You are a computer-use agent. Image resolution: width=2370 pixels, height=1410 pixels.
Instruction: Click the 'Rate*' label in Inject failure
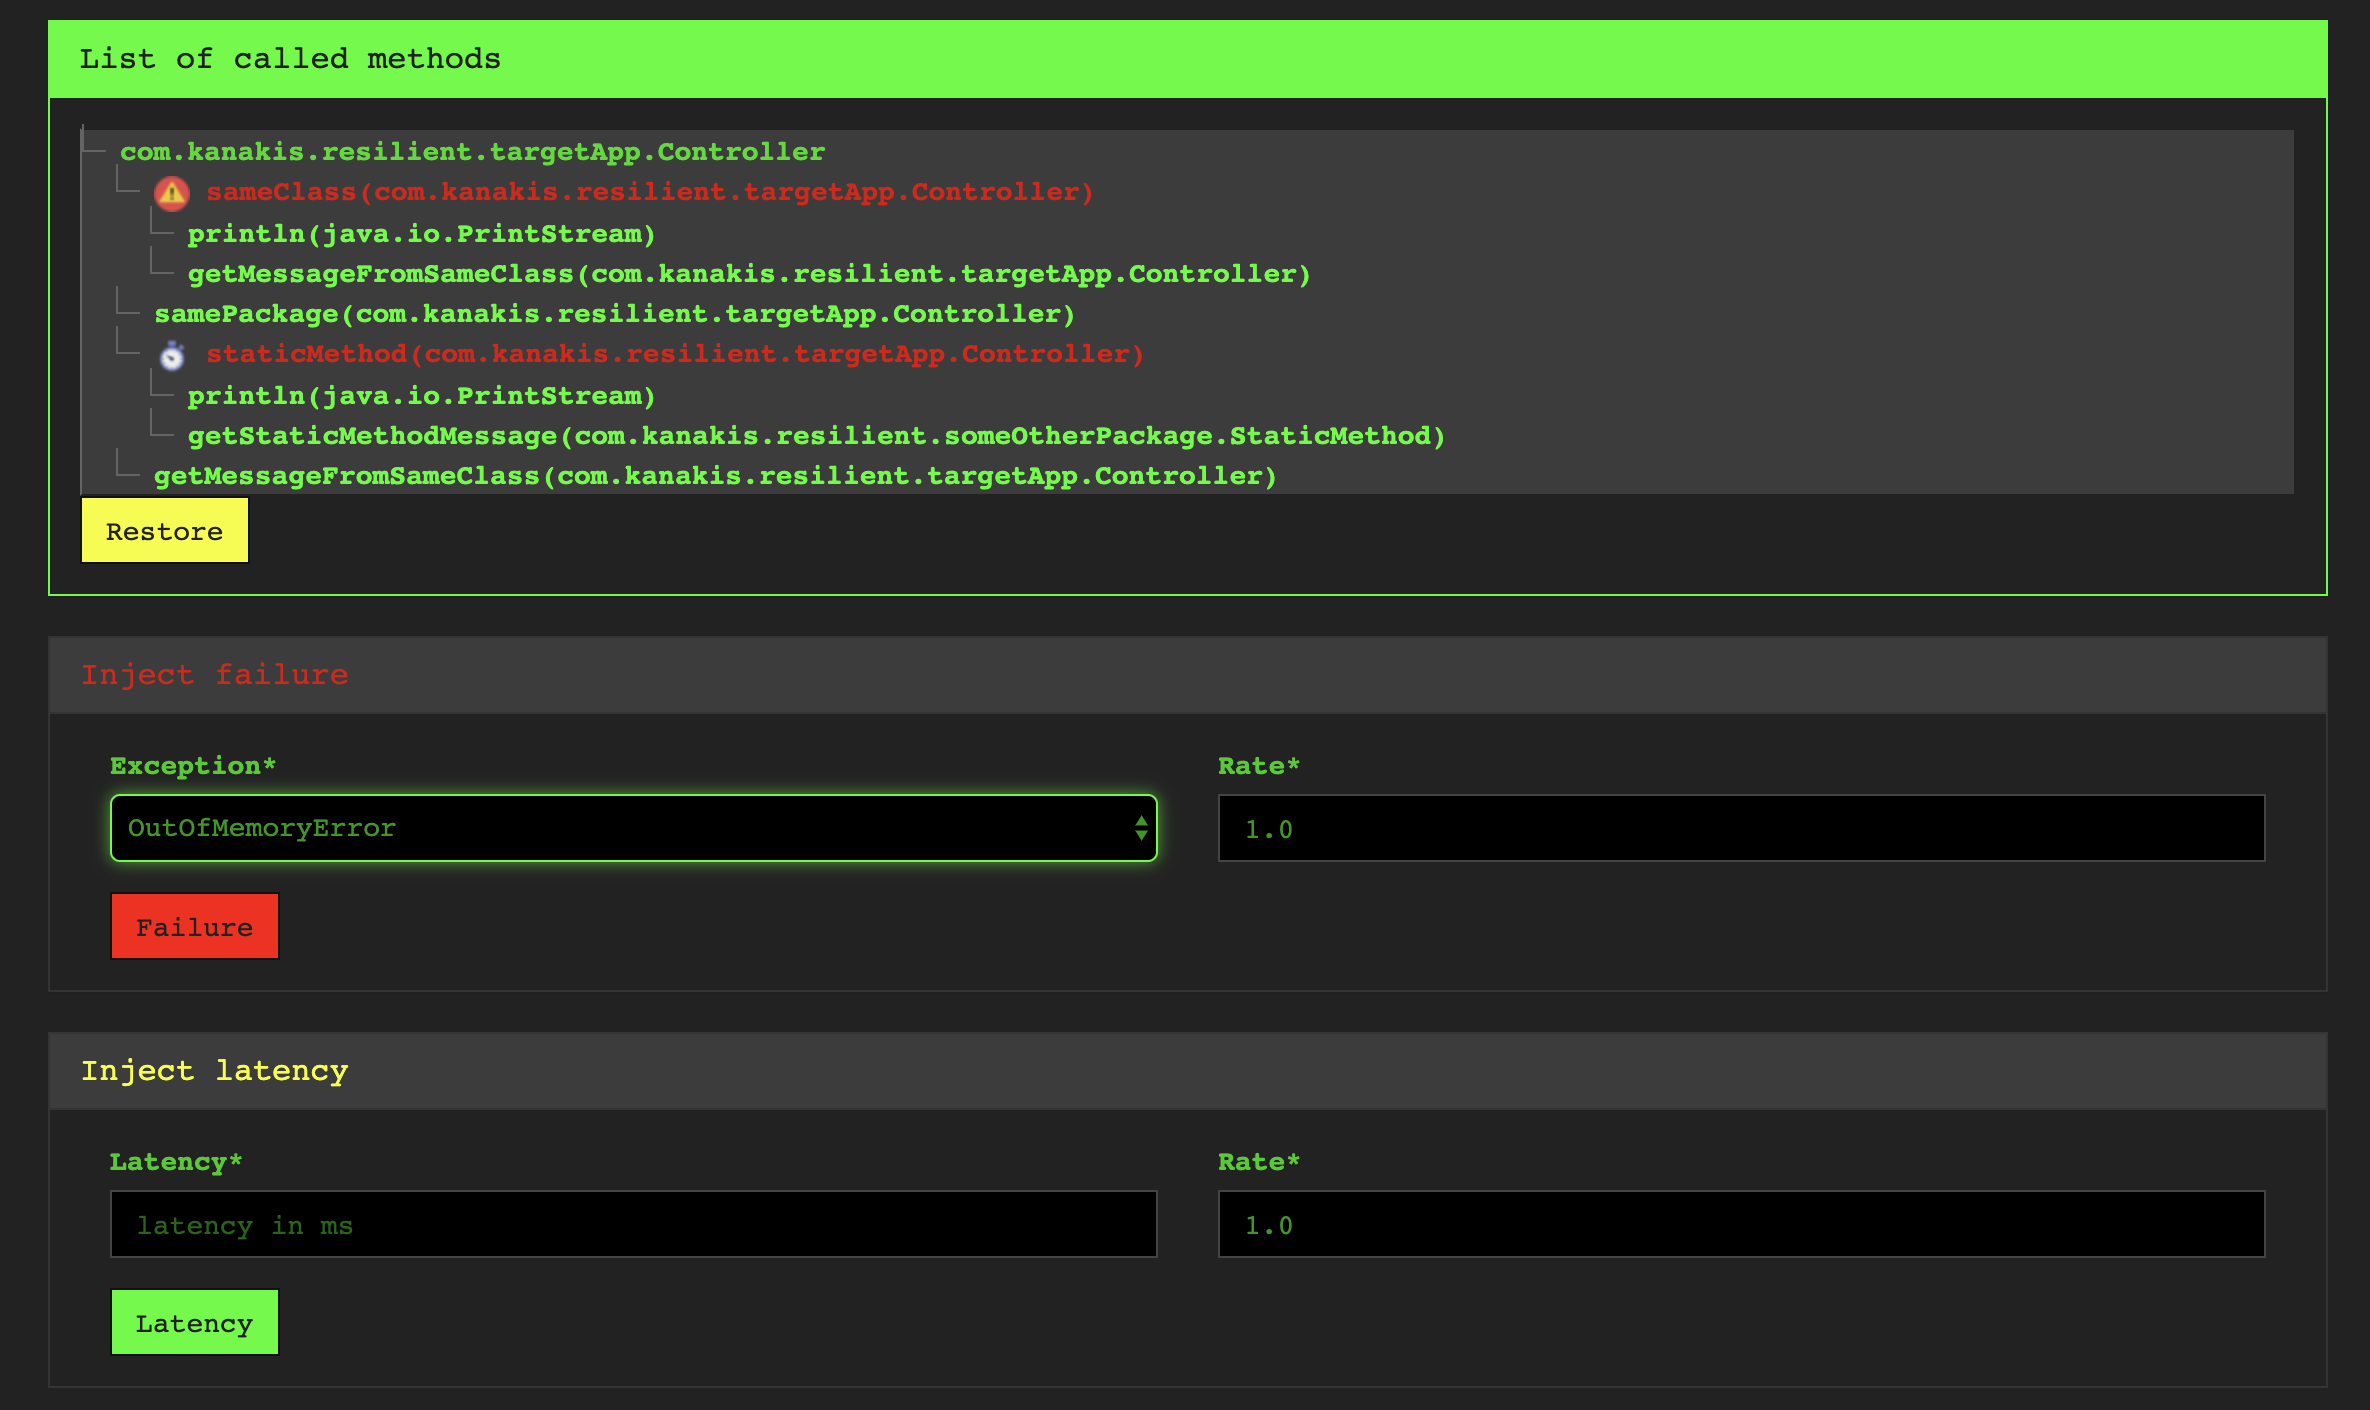pos(1259,766)
